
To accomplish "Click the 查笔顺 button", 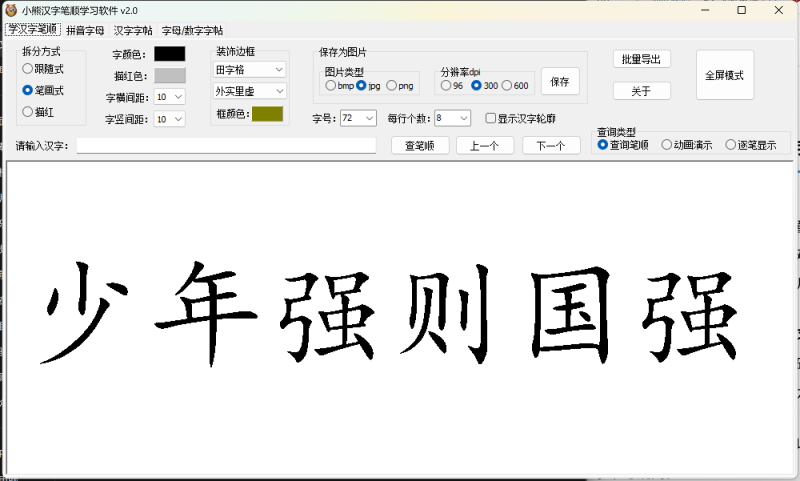I will (420, 145).
